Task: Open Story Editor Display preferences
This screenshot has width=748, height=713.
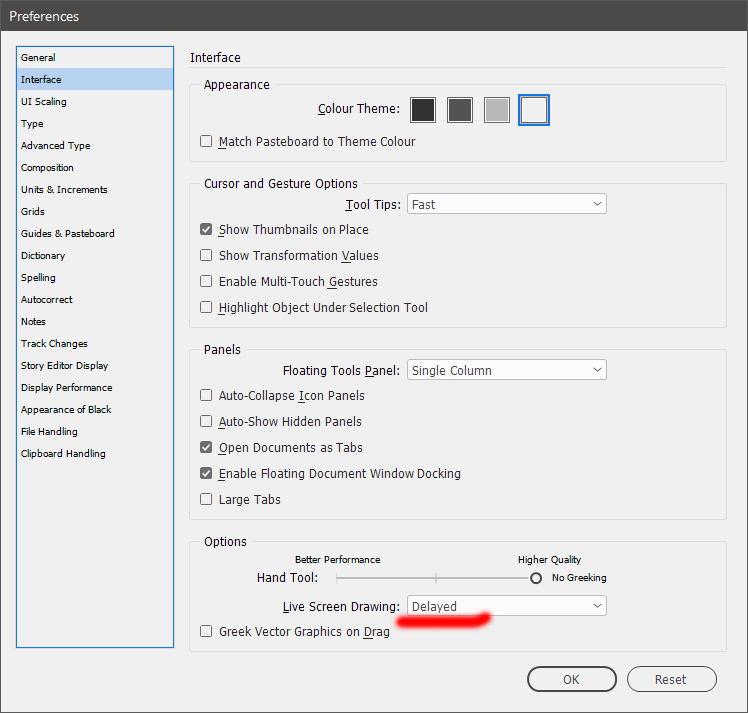Action: 95,365
